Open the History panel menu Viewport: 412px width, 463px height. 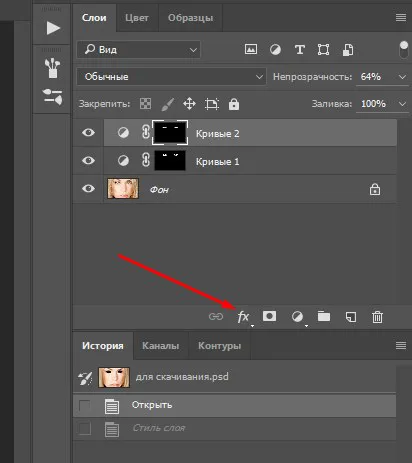[x=401, y=345]
